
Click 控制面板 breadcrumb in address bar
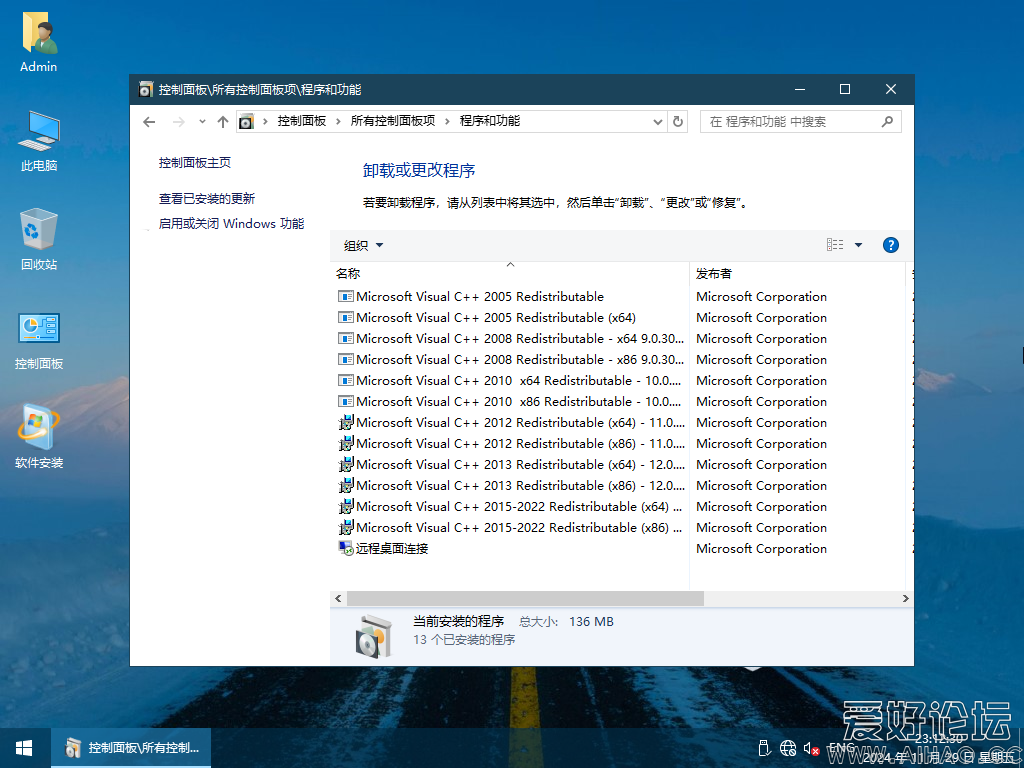pos(302,121)
